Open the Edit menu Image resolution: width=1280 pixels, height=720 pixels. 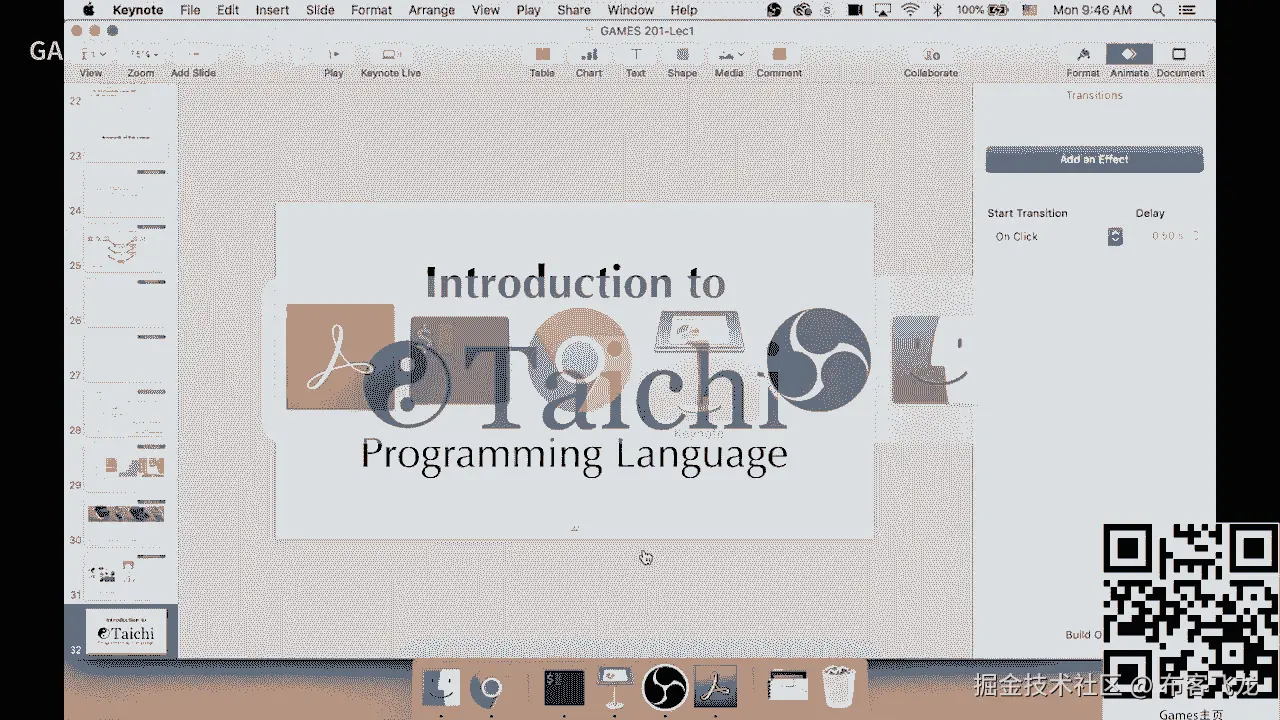coord(228,10)
